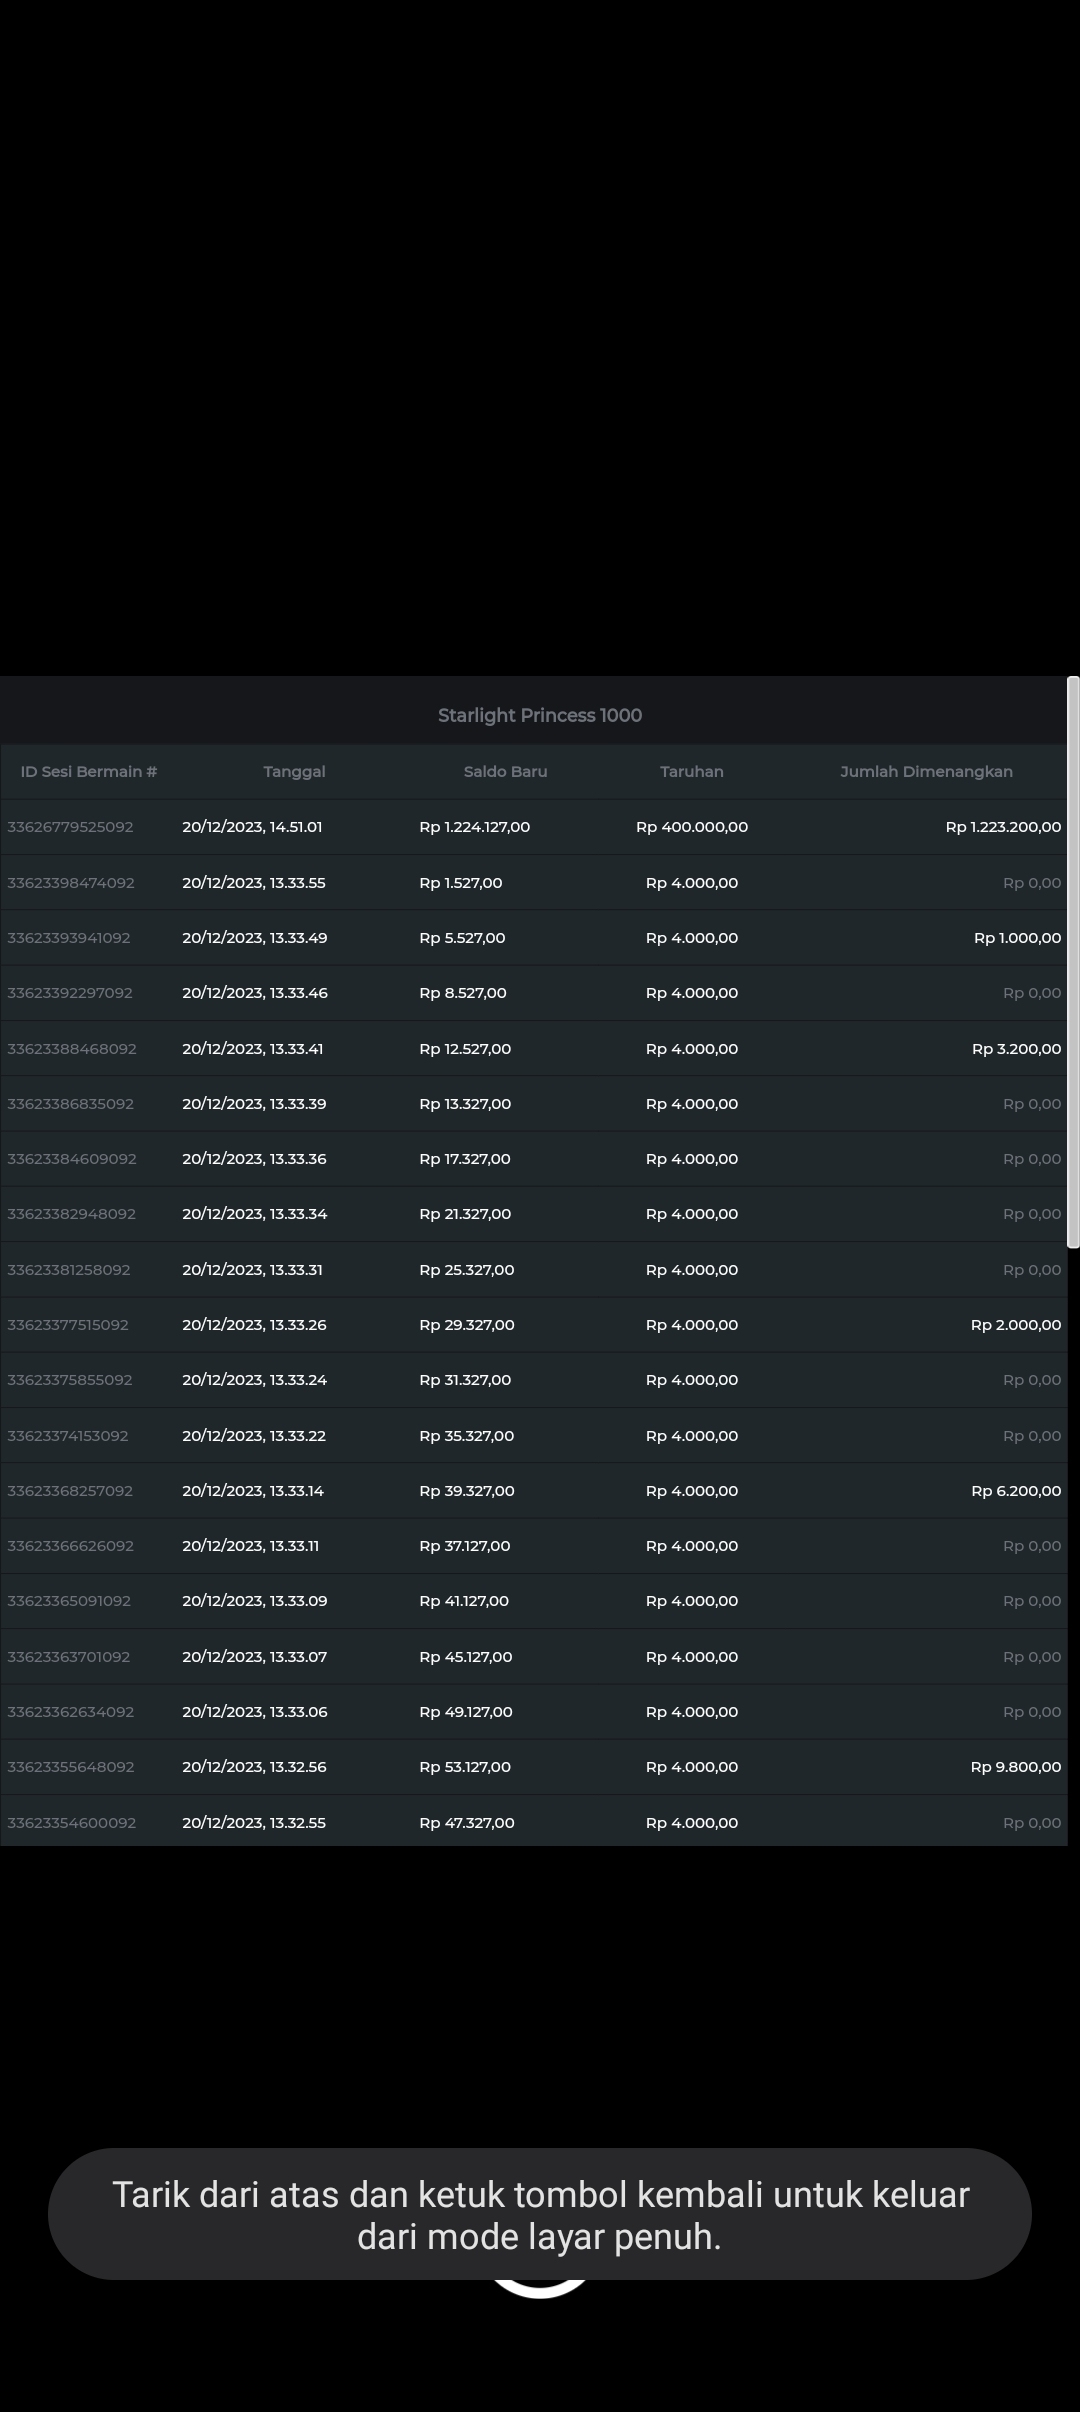Viewport: 1080px width, 2412px height.
Task: Click the Taruhan column header
Action: pyautogui.click(x=691, y=772)
